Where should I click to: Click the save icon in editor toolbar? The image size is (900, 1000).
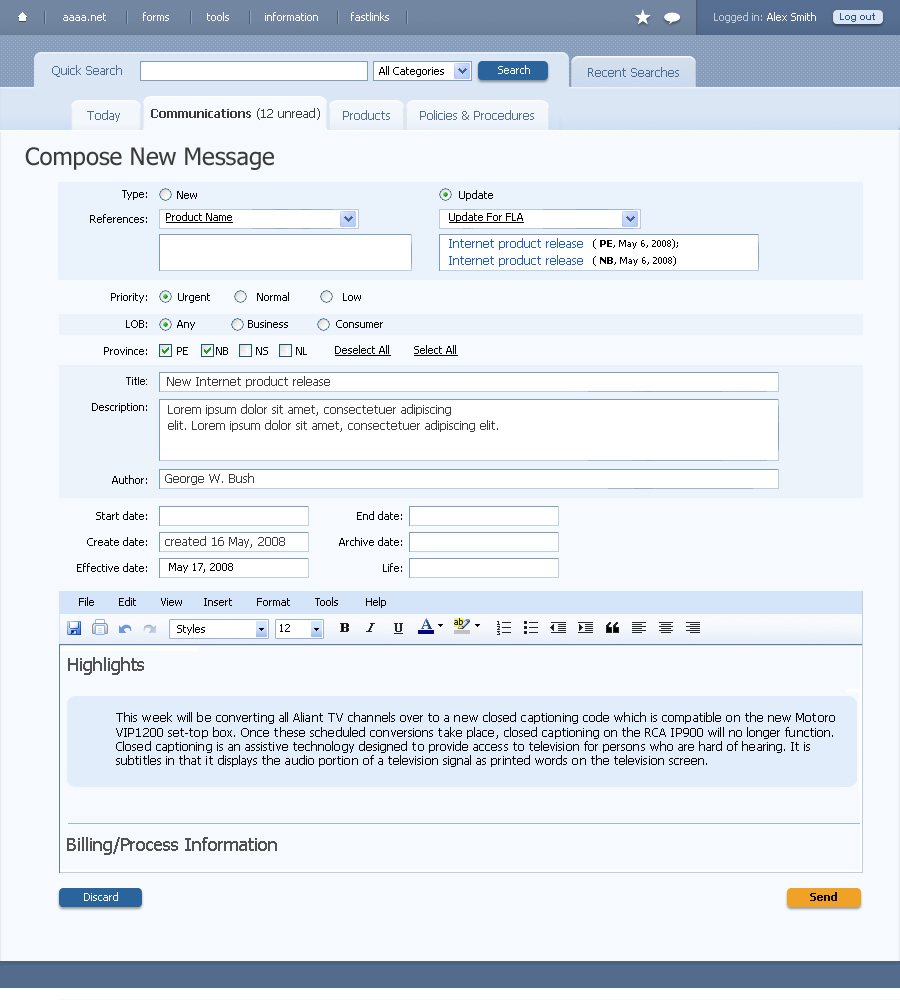coord(74,628)
